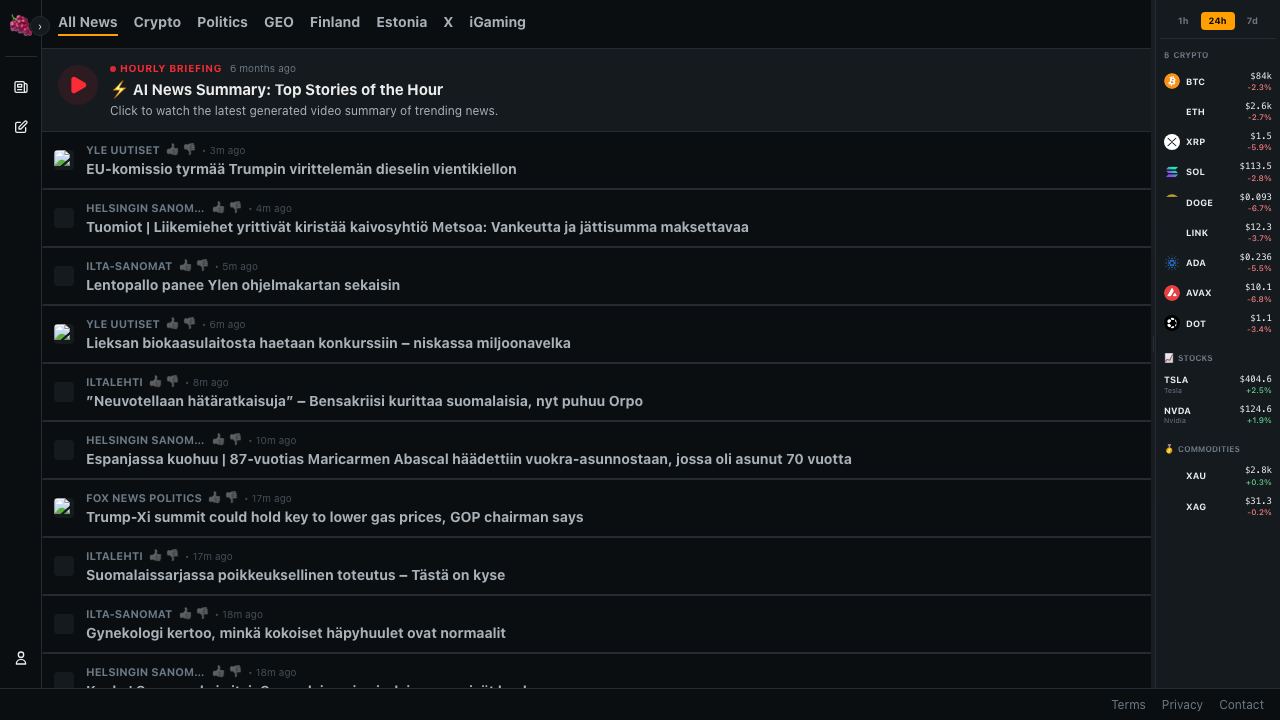Click the Fox News Trump-Xi story thumbnail
Screen dimensions: 1280x720
pyautogui.click(x=64, y=508)
